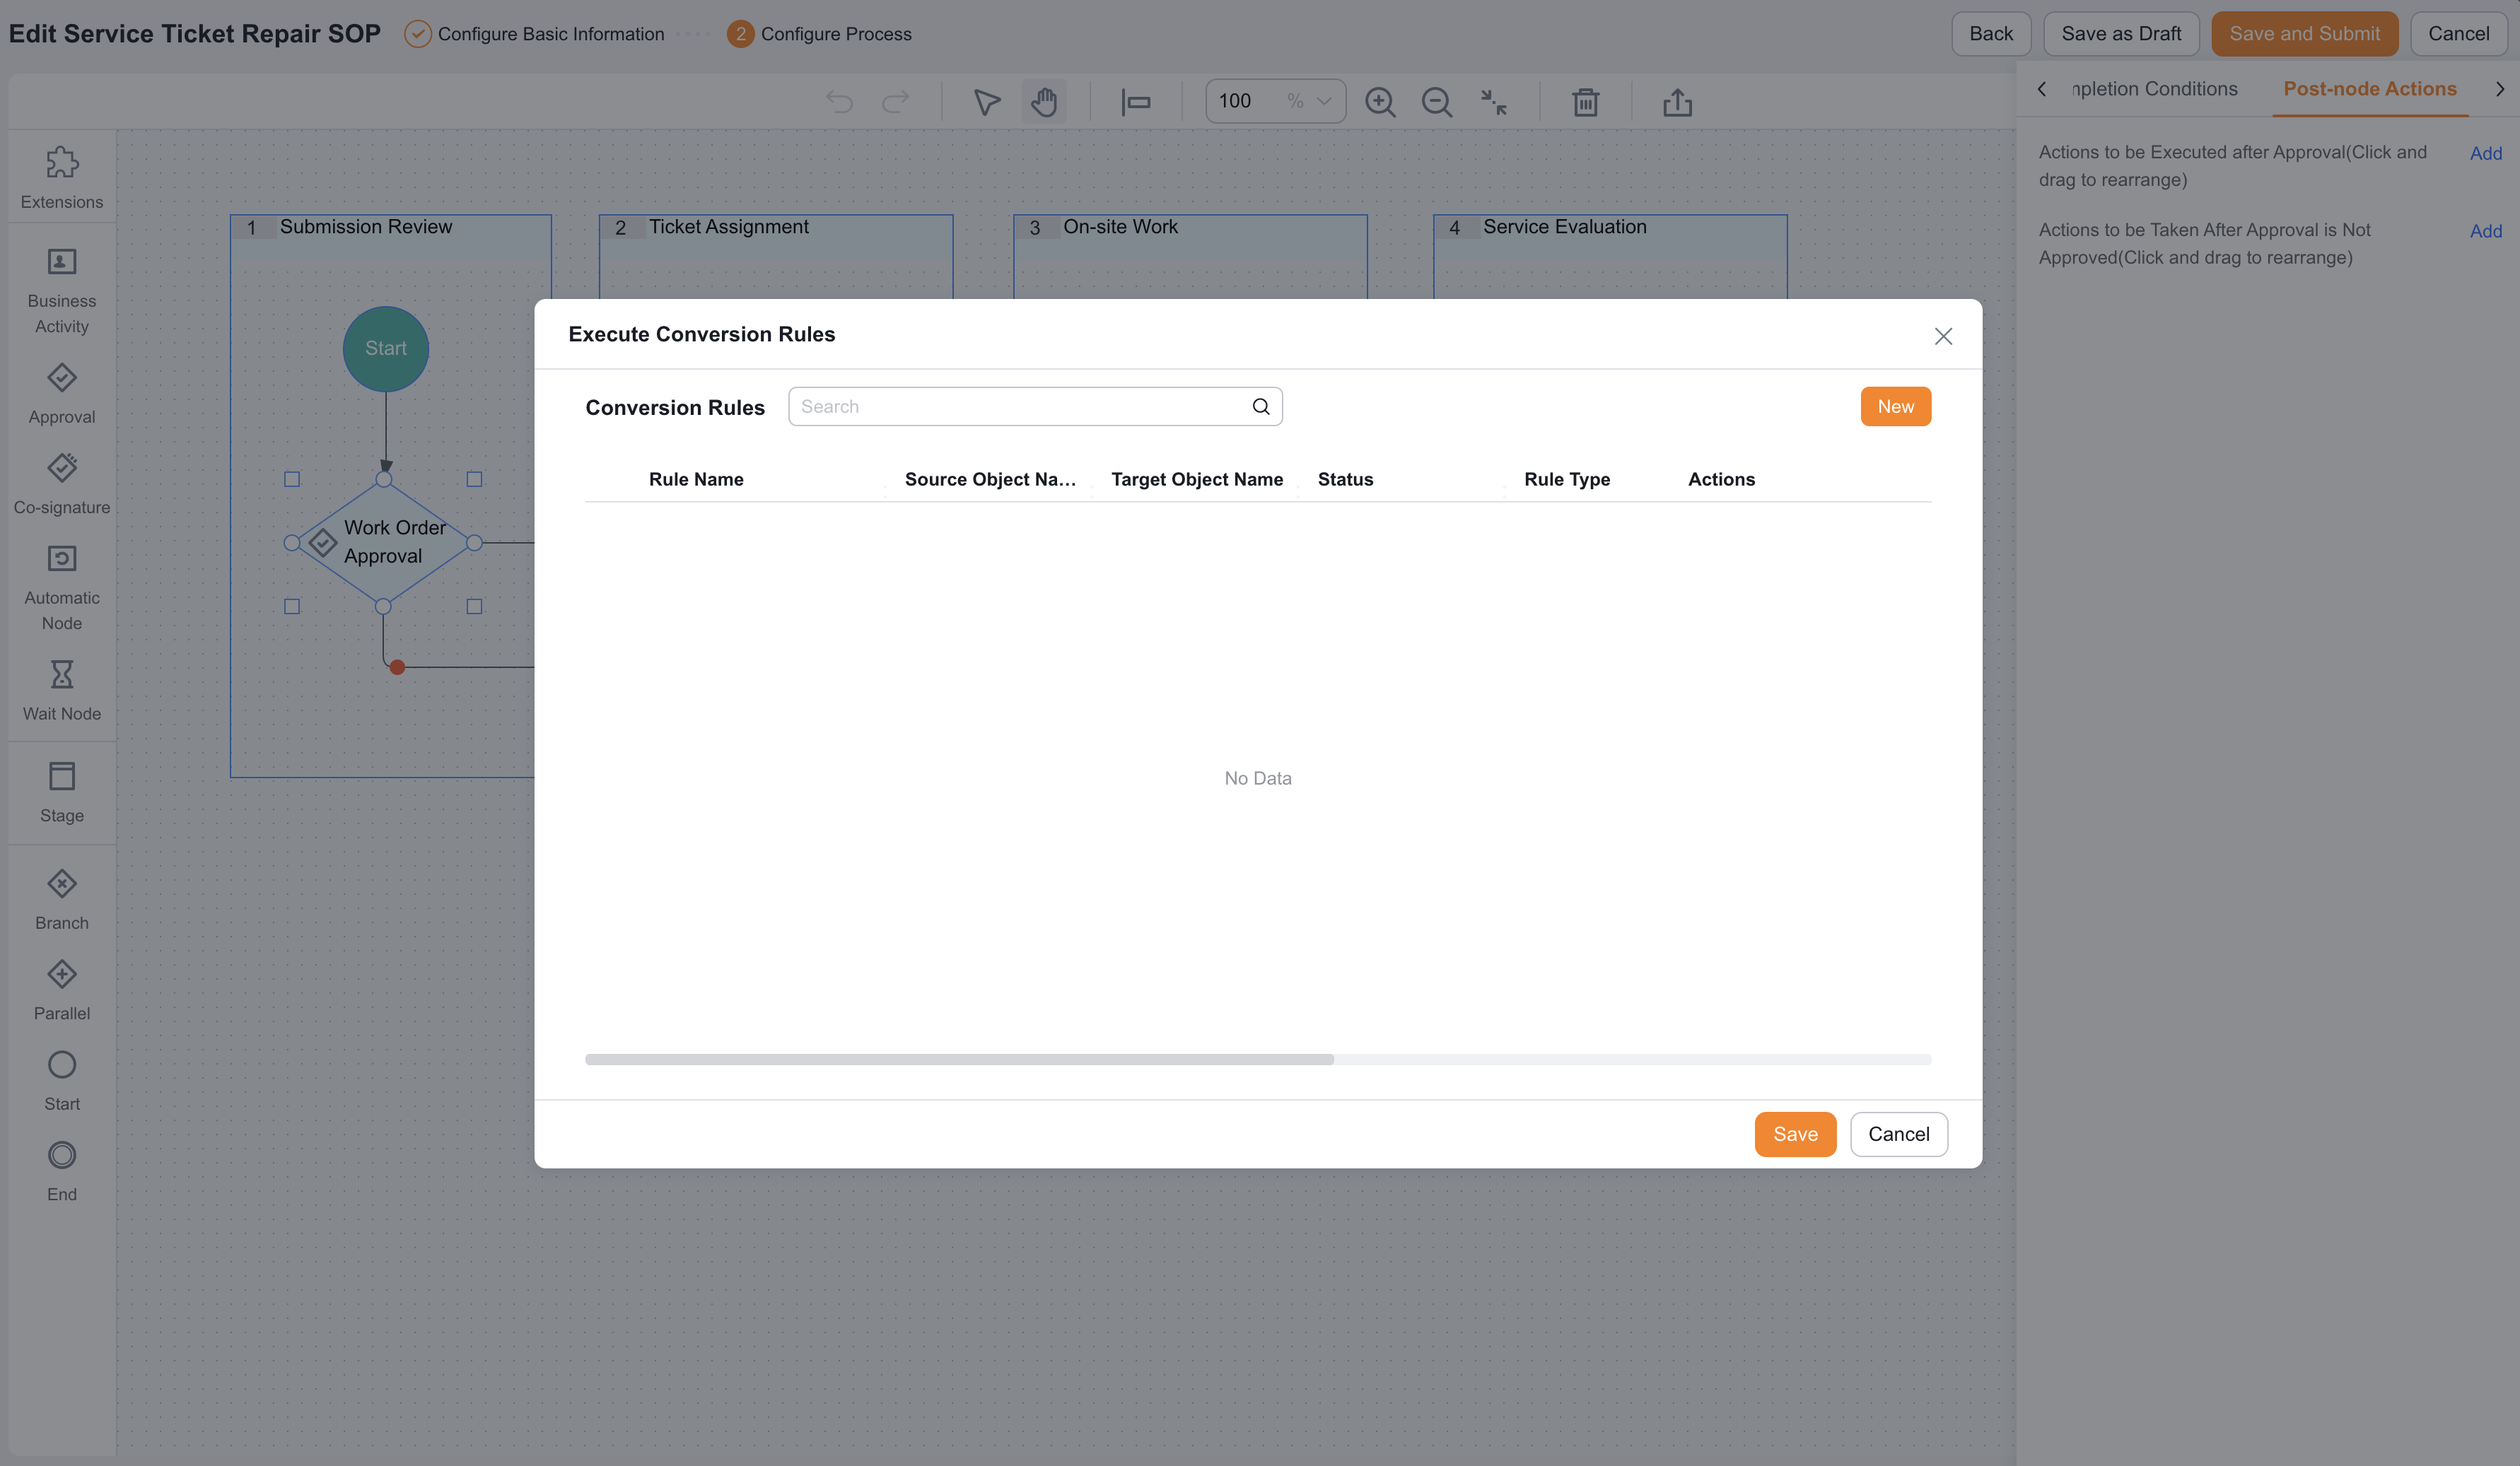
Task: Select the Parallel node icon
Action: (62, 974)
